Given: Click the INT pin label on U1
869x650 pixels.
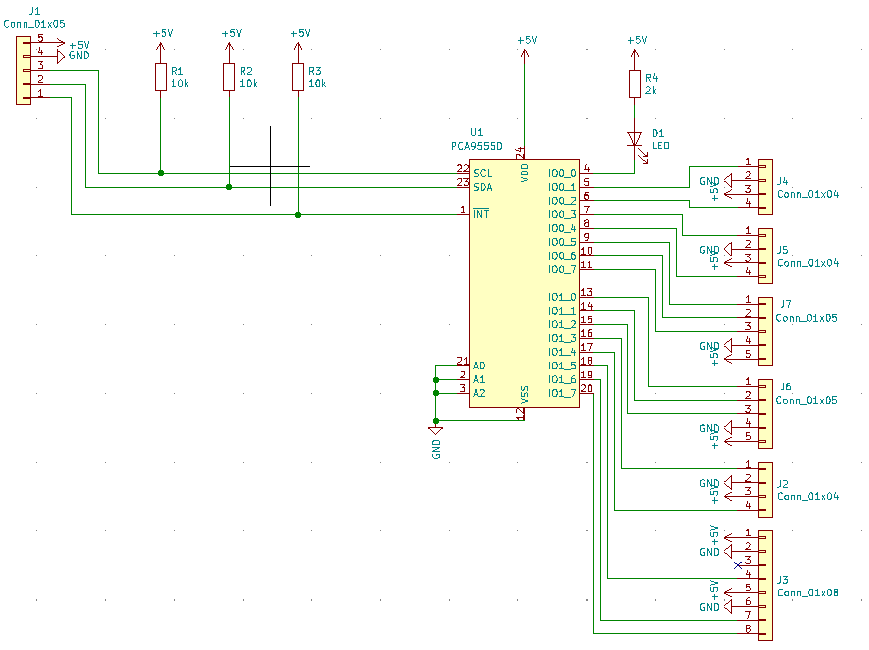Looking at the screenshot, I should point(481,214).
